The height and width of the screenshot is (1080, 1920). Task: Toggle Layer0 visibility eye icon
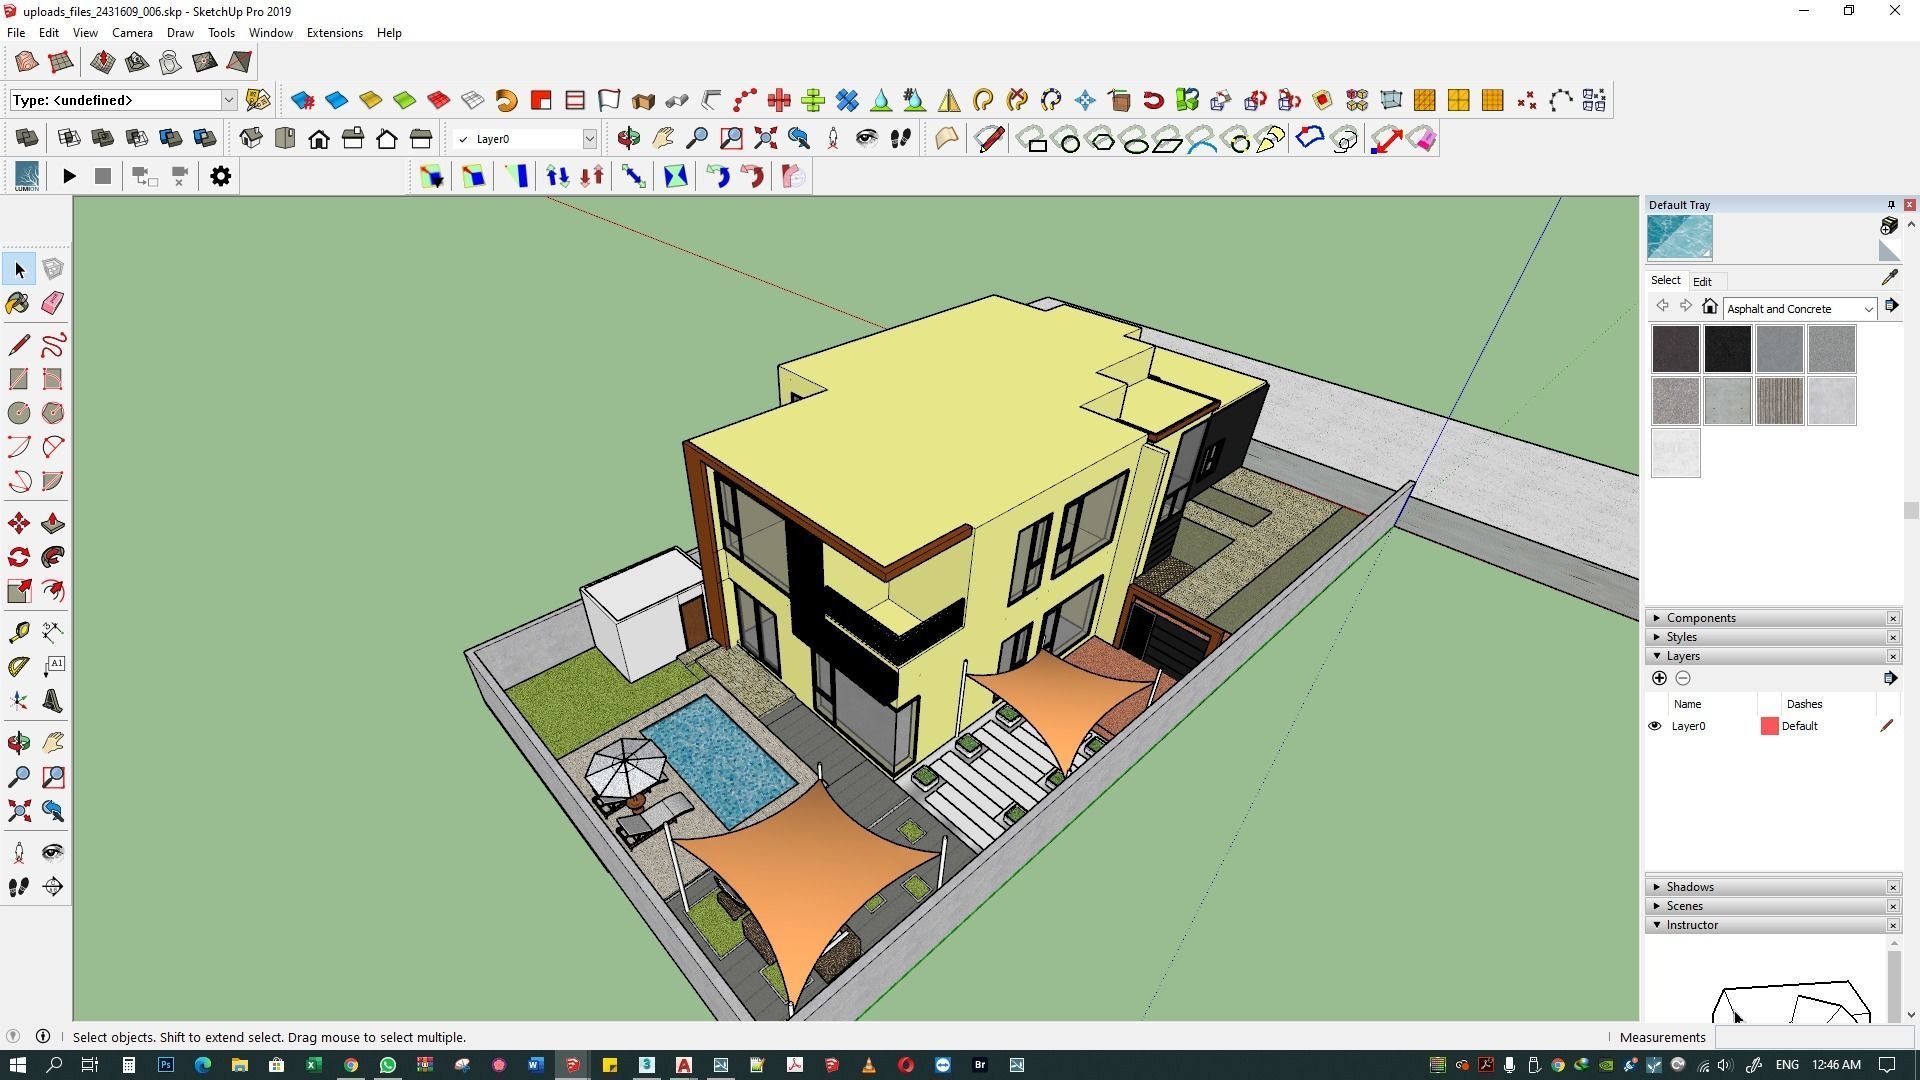(x=1655, y=726)
